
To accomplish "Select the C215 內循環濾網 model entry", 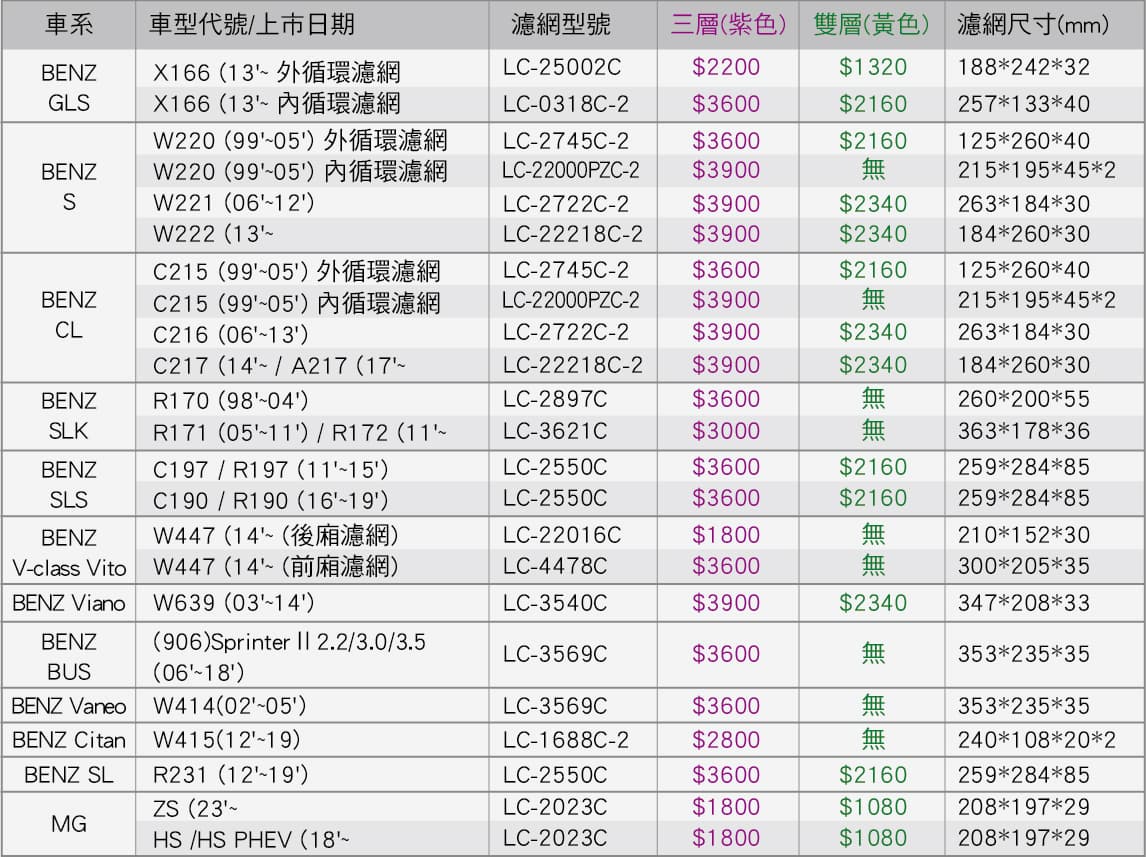I will point(296,302).
